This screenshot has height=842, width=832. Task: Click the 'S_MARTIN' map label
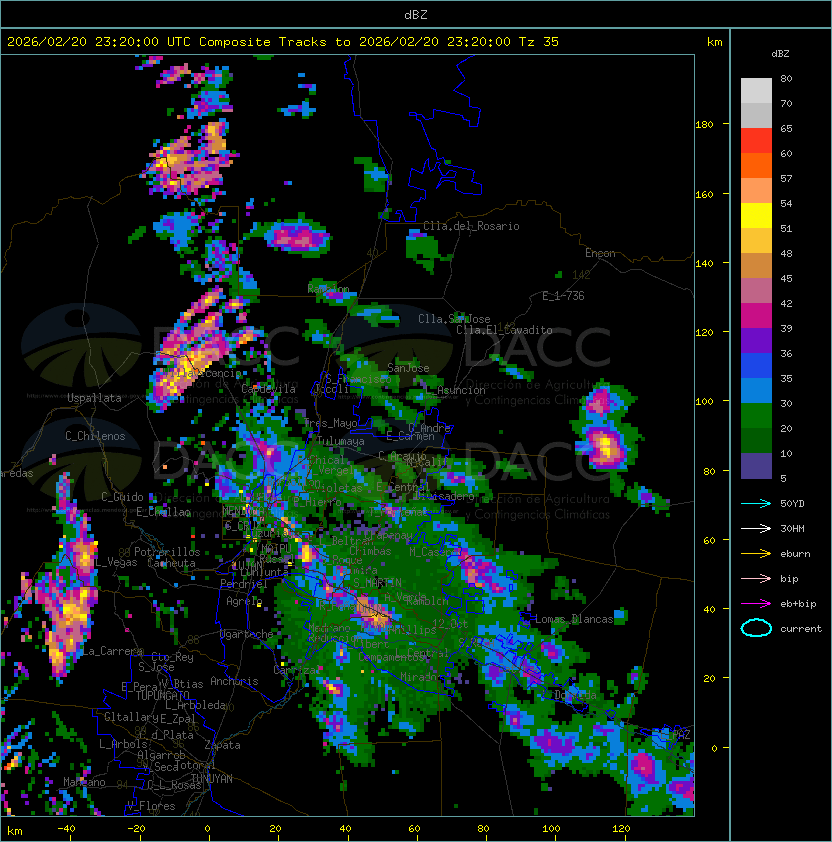tap(377, 583)
